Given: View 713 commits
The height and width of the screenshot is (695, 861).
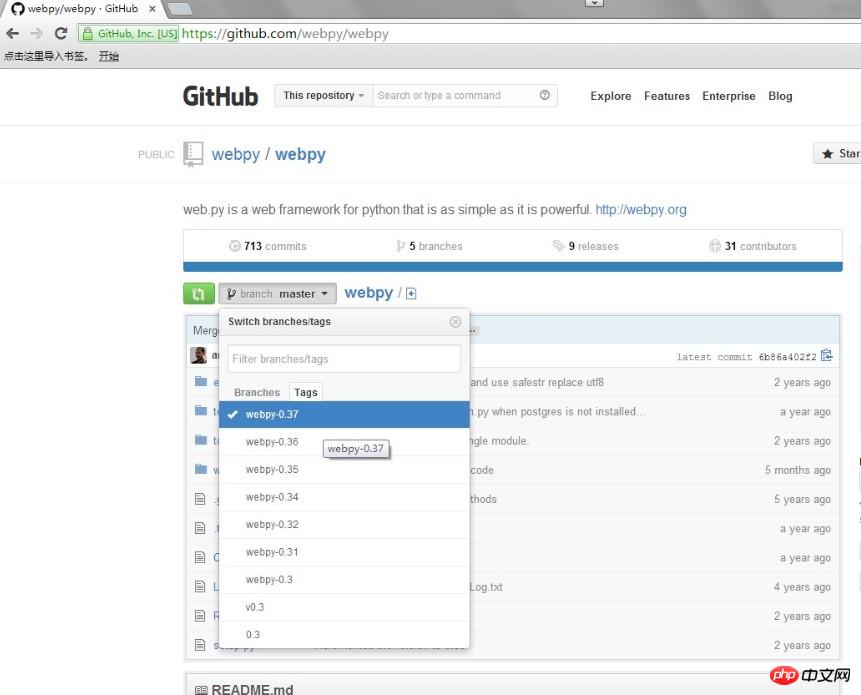Looking at the screenshot, I should 268,246.
